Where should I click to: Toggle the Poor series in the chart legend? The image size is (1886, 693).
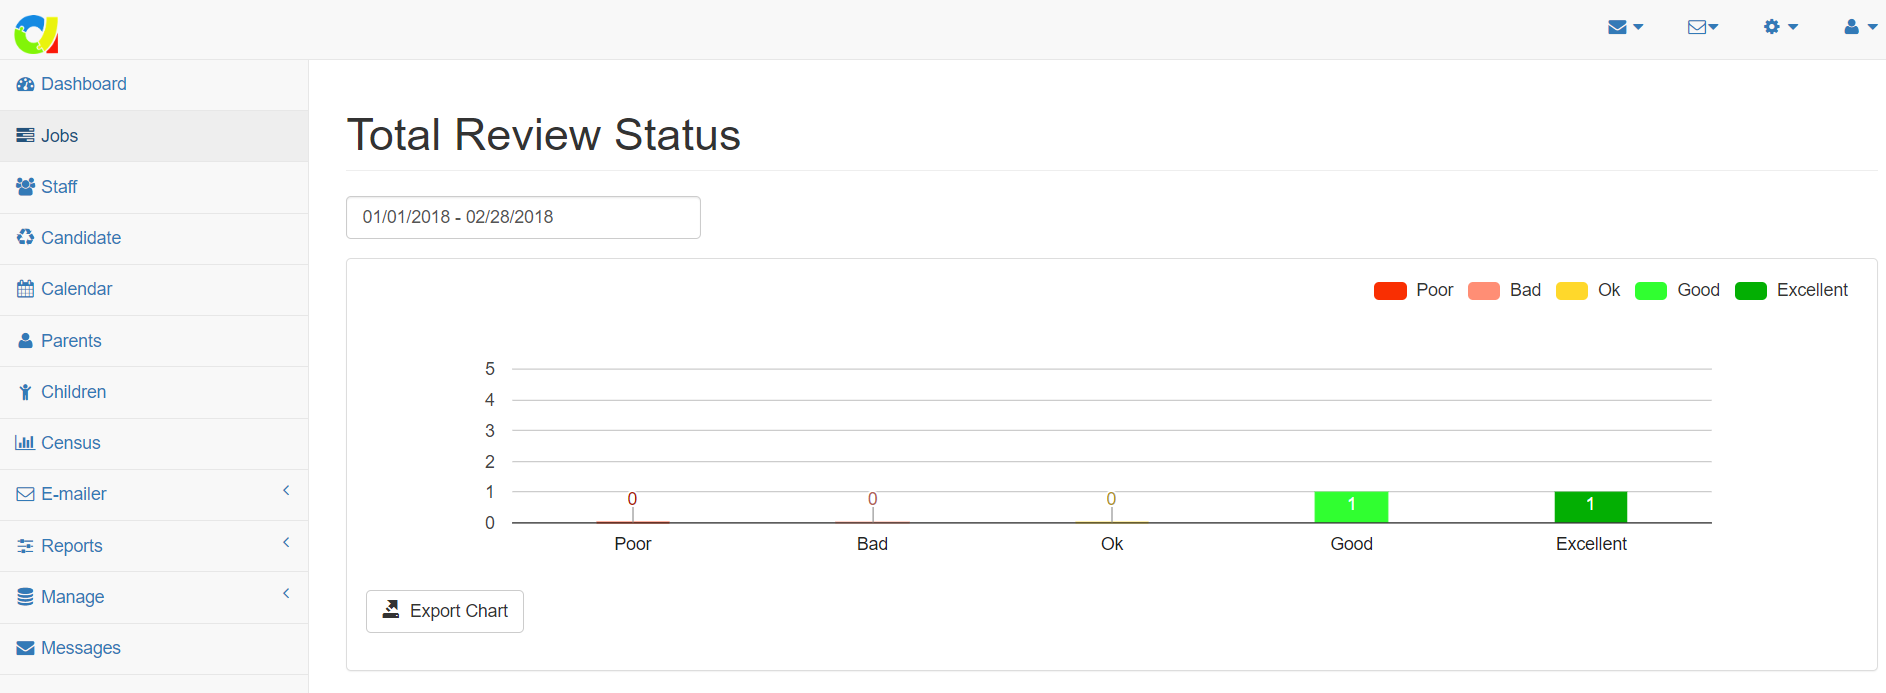(1412, 291)
